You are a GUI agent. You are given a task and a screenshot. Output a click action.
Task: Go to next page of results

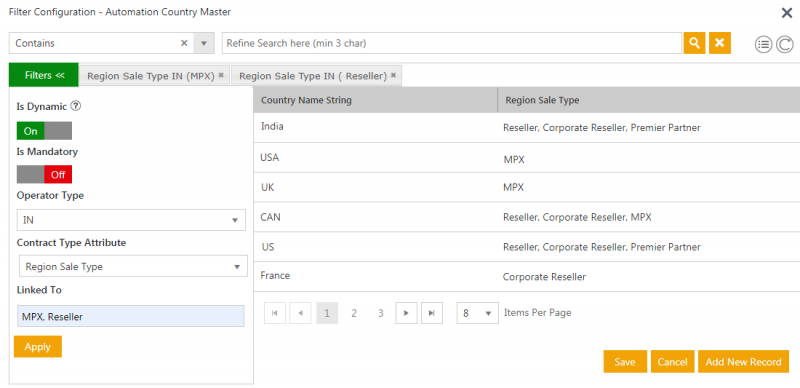pos(406,313)
